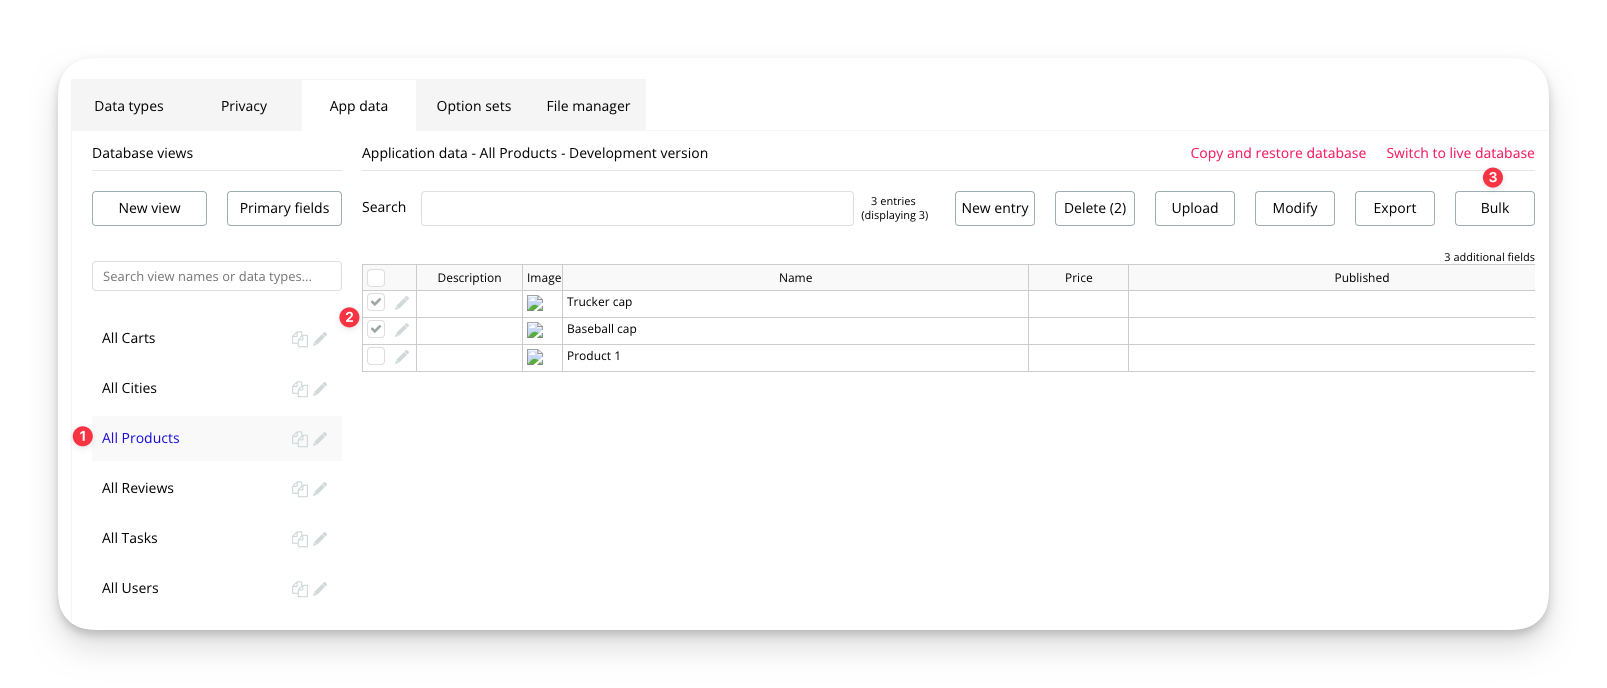The width and height of the screenshot is (1607, 688).
Task: Edit the Product 1 entry pencil
Action: 402,356
